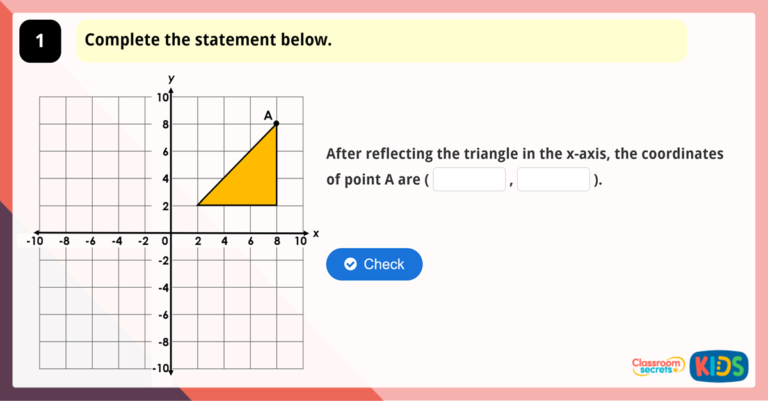Click the "After reflecting the triangle" sentence
This screenshot has width=768, height=401.
click(524, 154)
